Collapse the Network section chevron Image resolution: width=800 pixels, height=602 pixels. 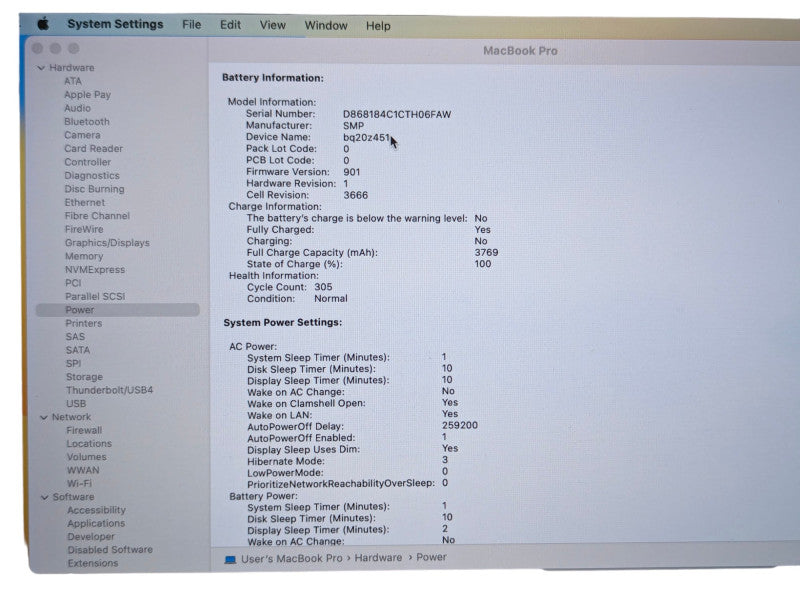click(x=44, y=417)
